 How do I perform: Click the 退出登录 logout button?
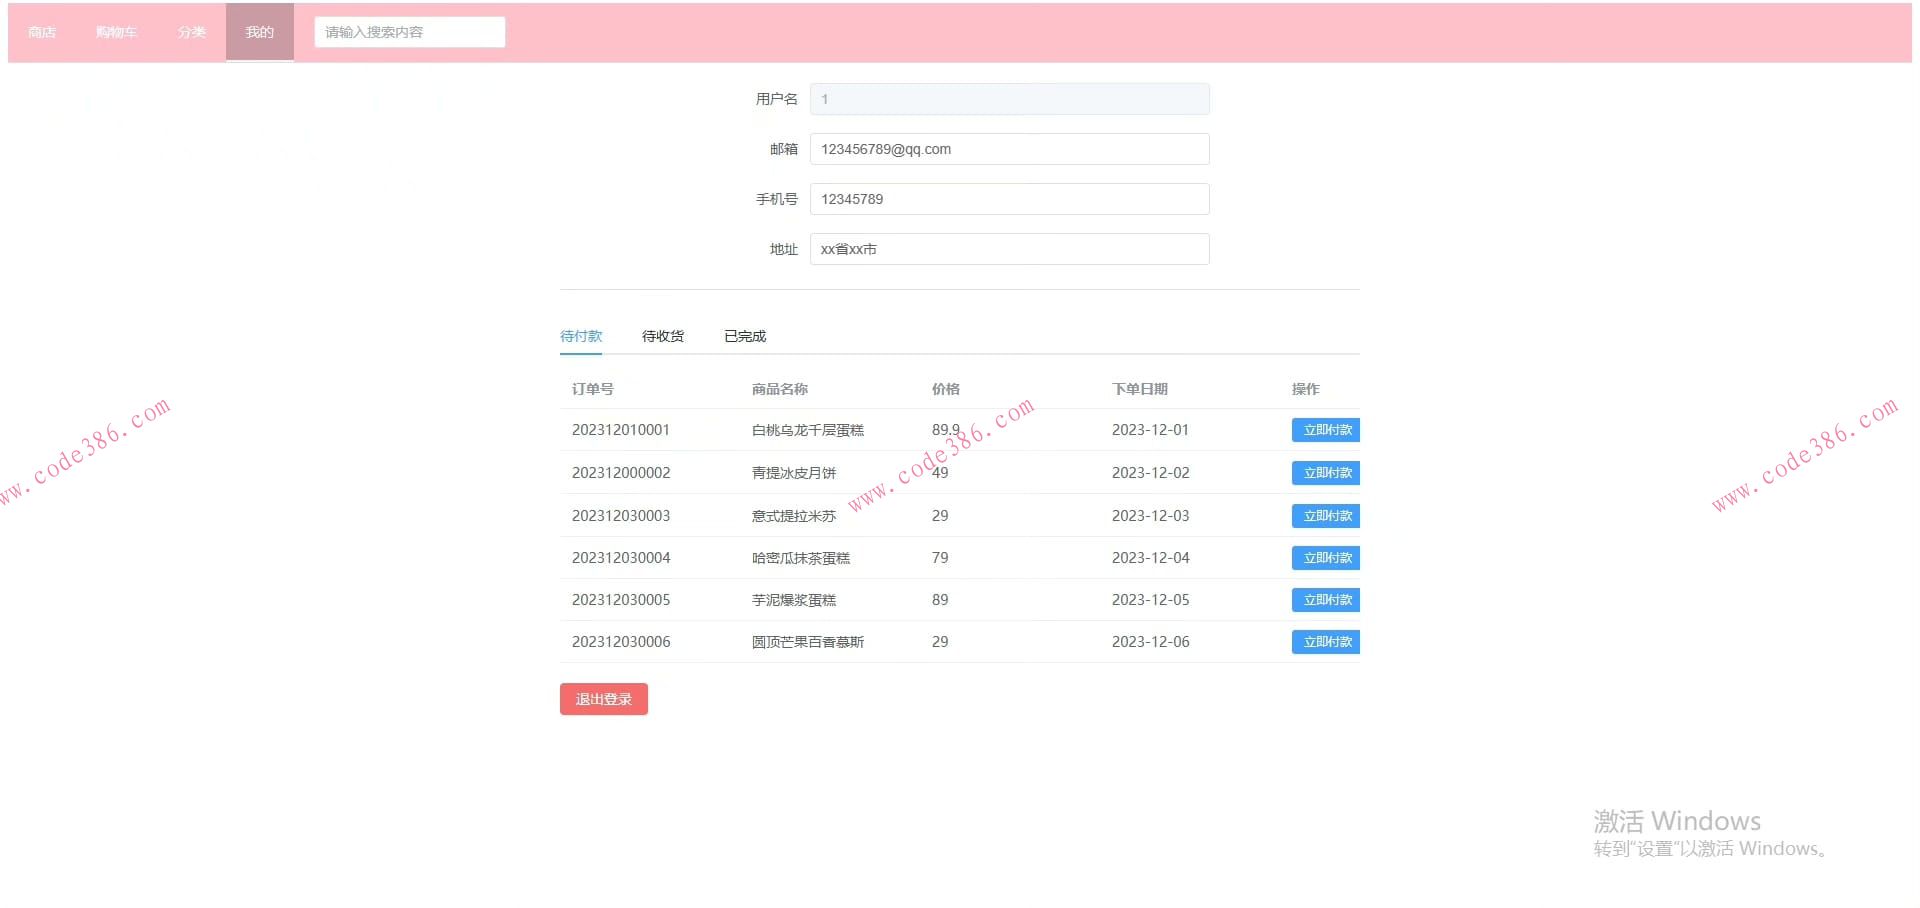point(603,698)
